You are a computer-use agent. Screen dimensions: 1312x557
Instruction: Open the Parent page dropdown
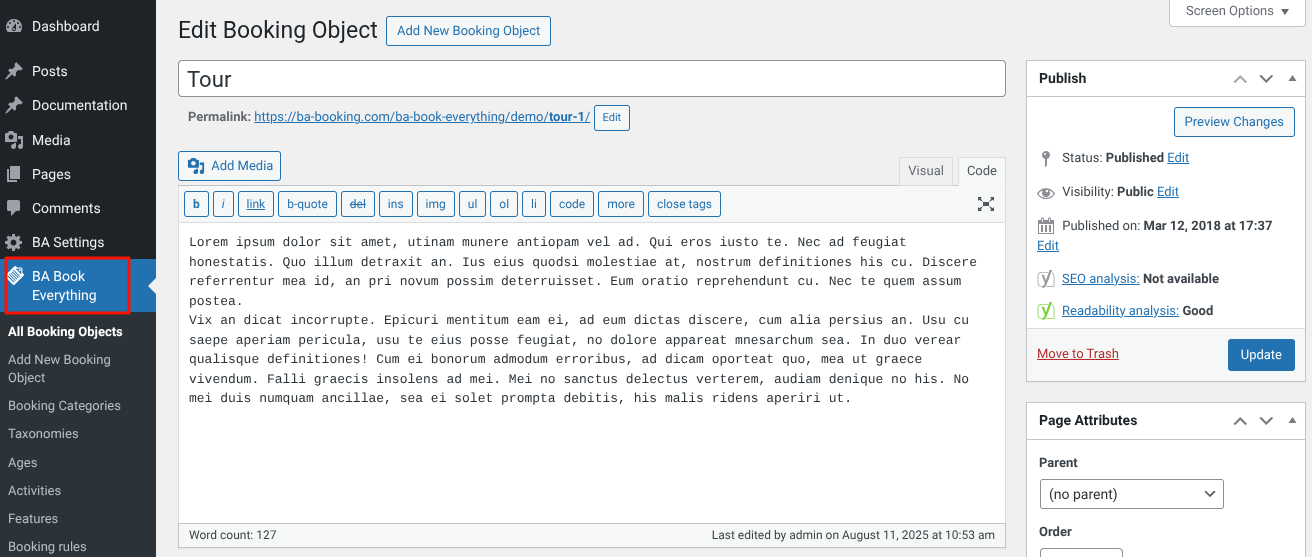pyautogui.click(x=1131, y=494)
